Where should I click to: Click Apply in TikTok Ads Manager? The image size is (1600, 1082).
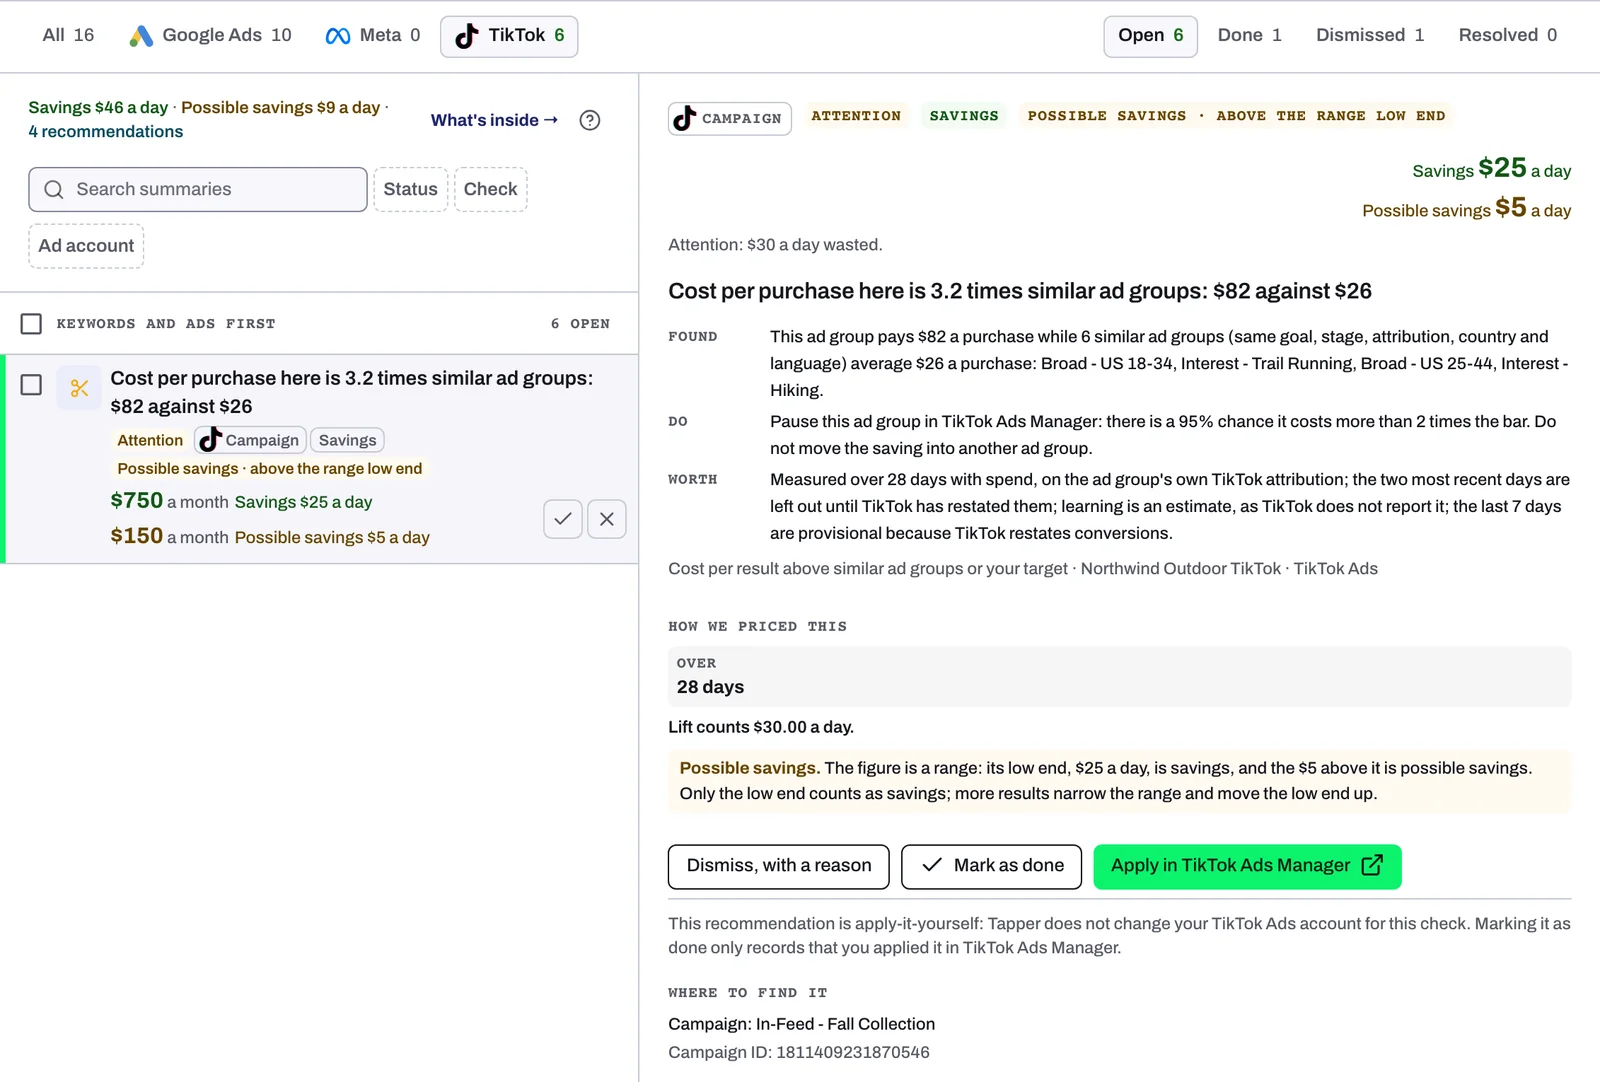pyautogui.click(x=1248, y=866)
